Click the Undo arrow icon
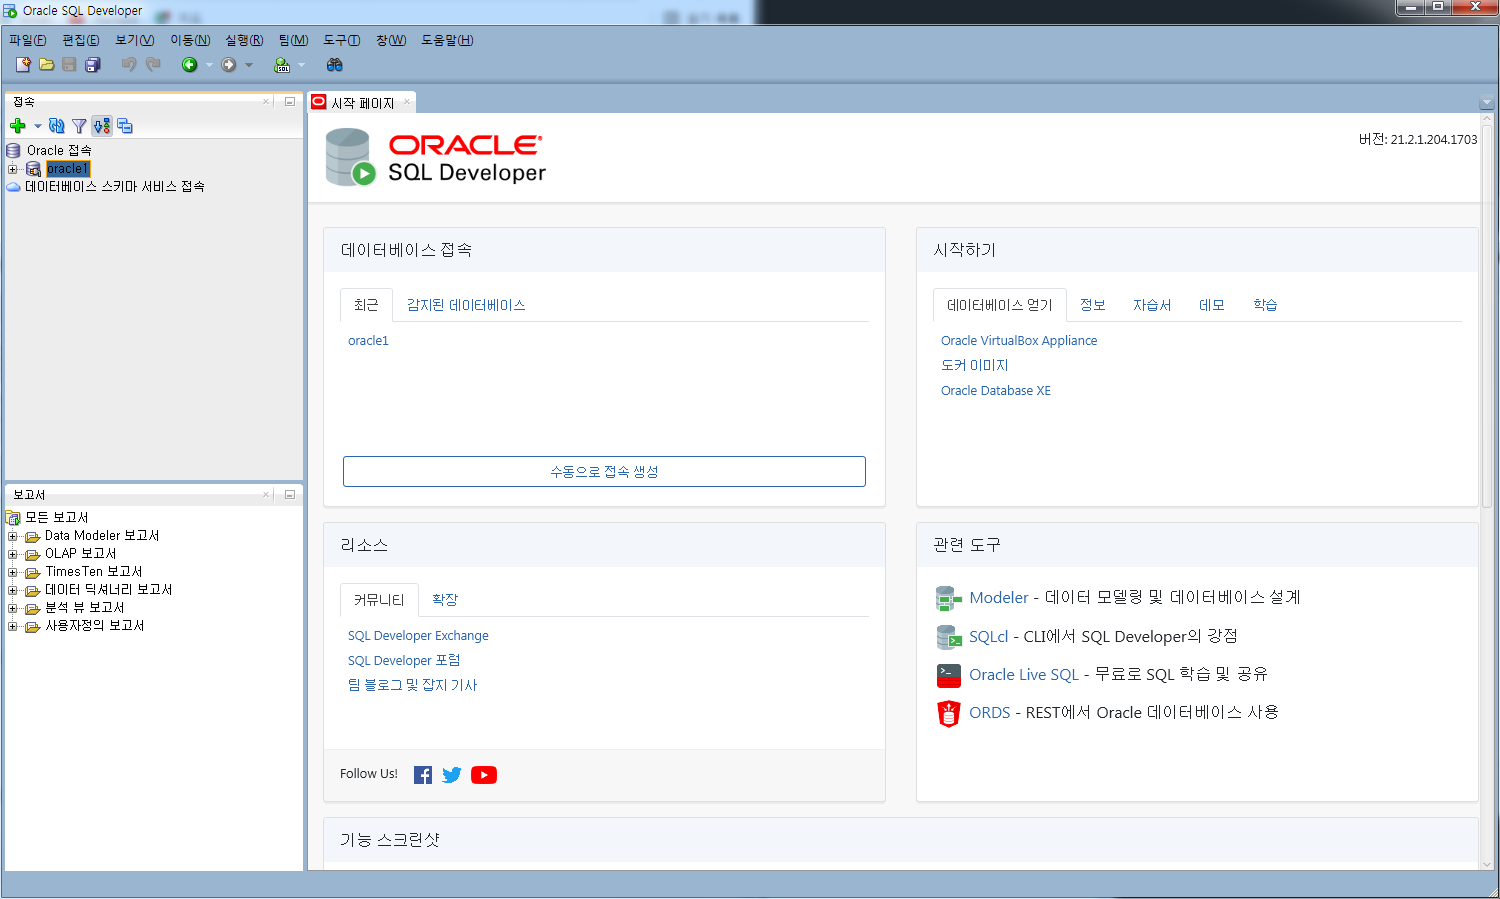1500x899 pixels. [x=129, y=65]
